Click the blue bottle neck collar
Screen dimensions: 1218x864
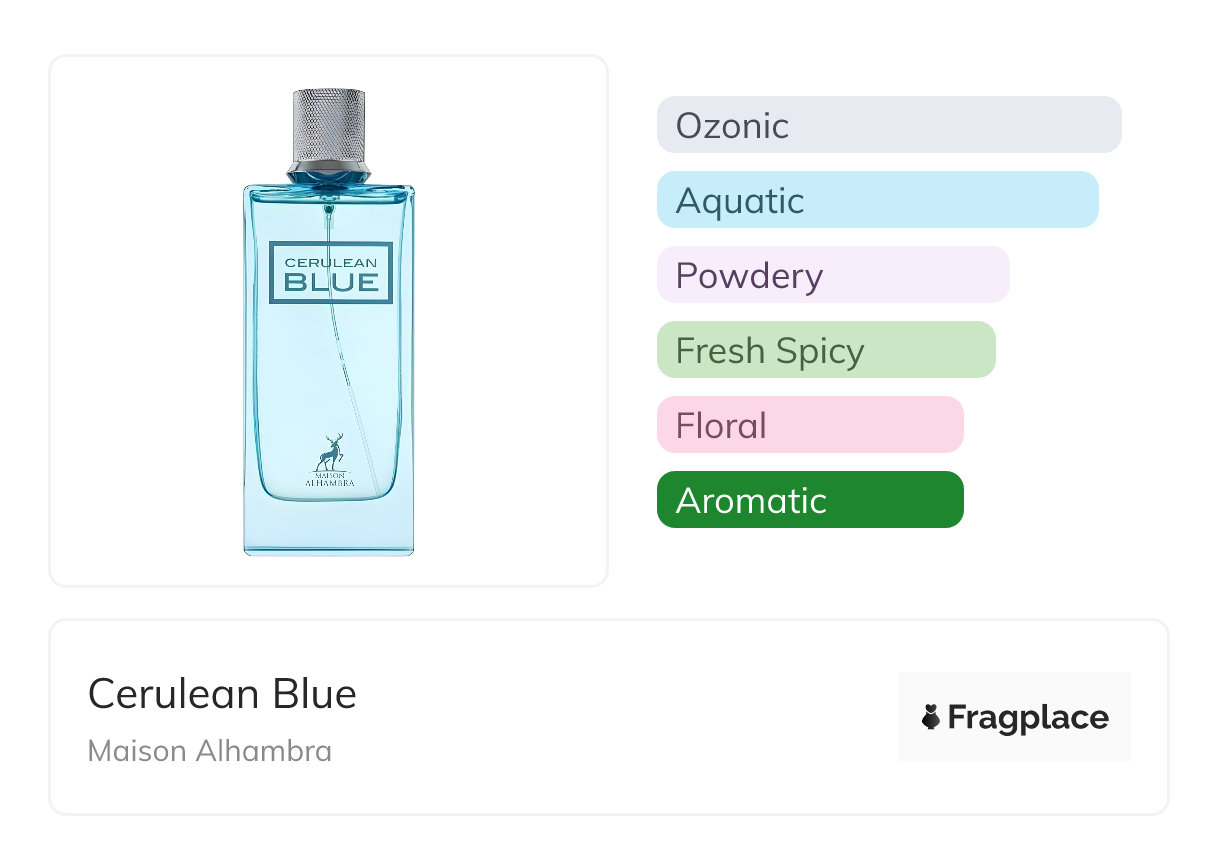[x=329, y=176]
